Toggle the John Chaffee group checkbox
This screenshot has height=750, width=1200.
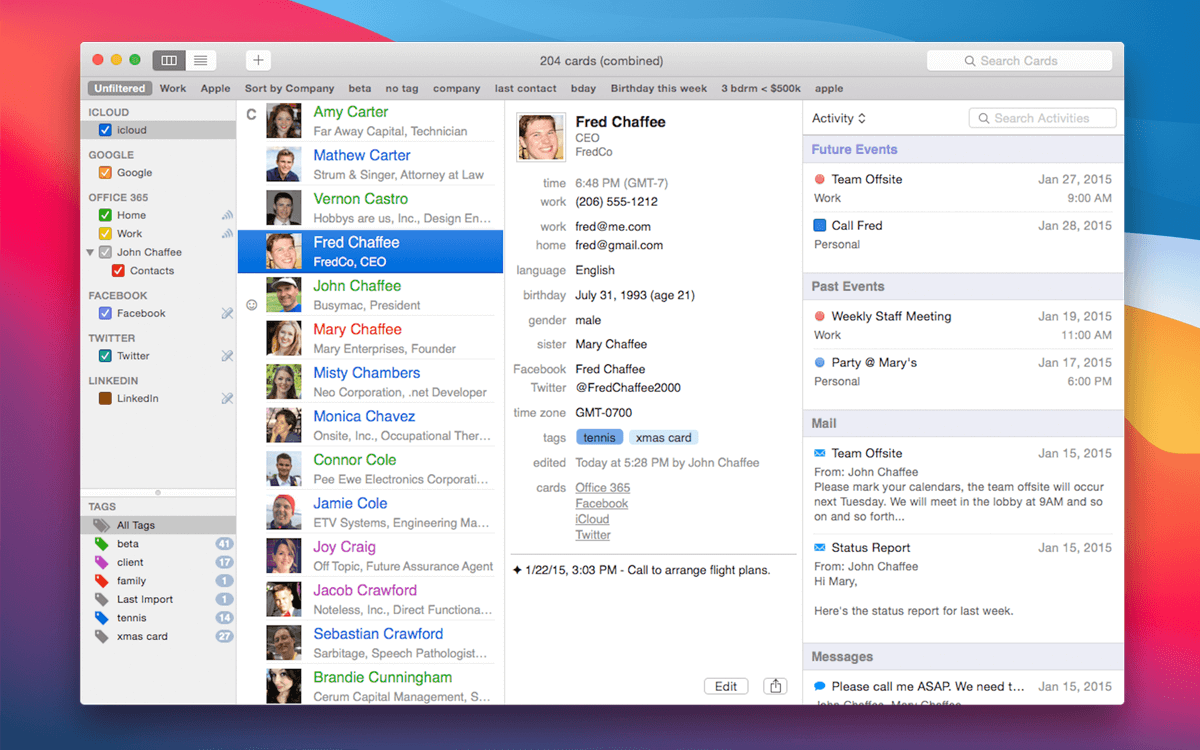106,252
